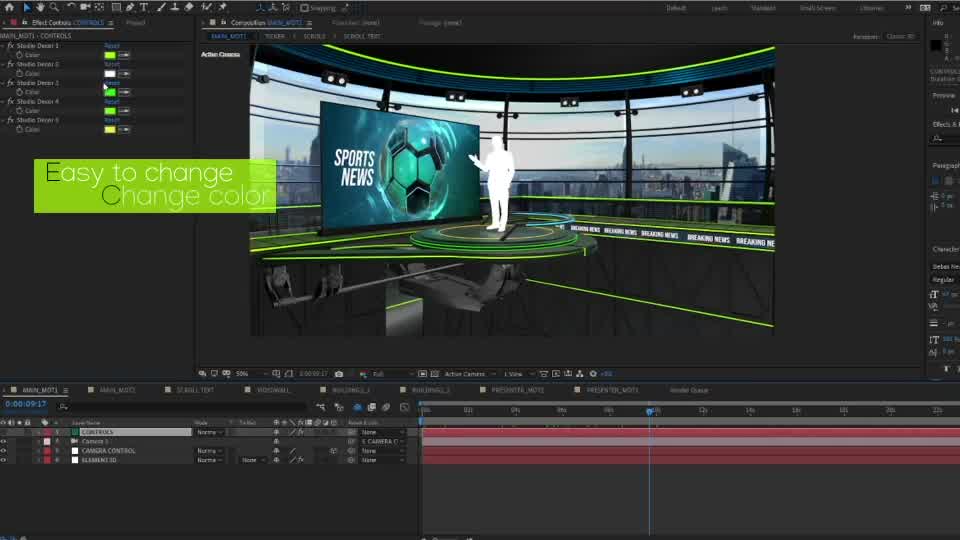
Task: Click the Home icon in the toolbar
Action: pyautogui.click(x=9, y=7)
